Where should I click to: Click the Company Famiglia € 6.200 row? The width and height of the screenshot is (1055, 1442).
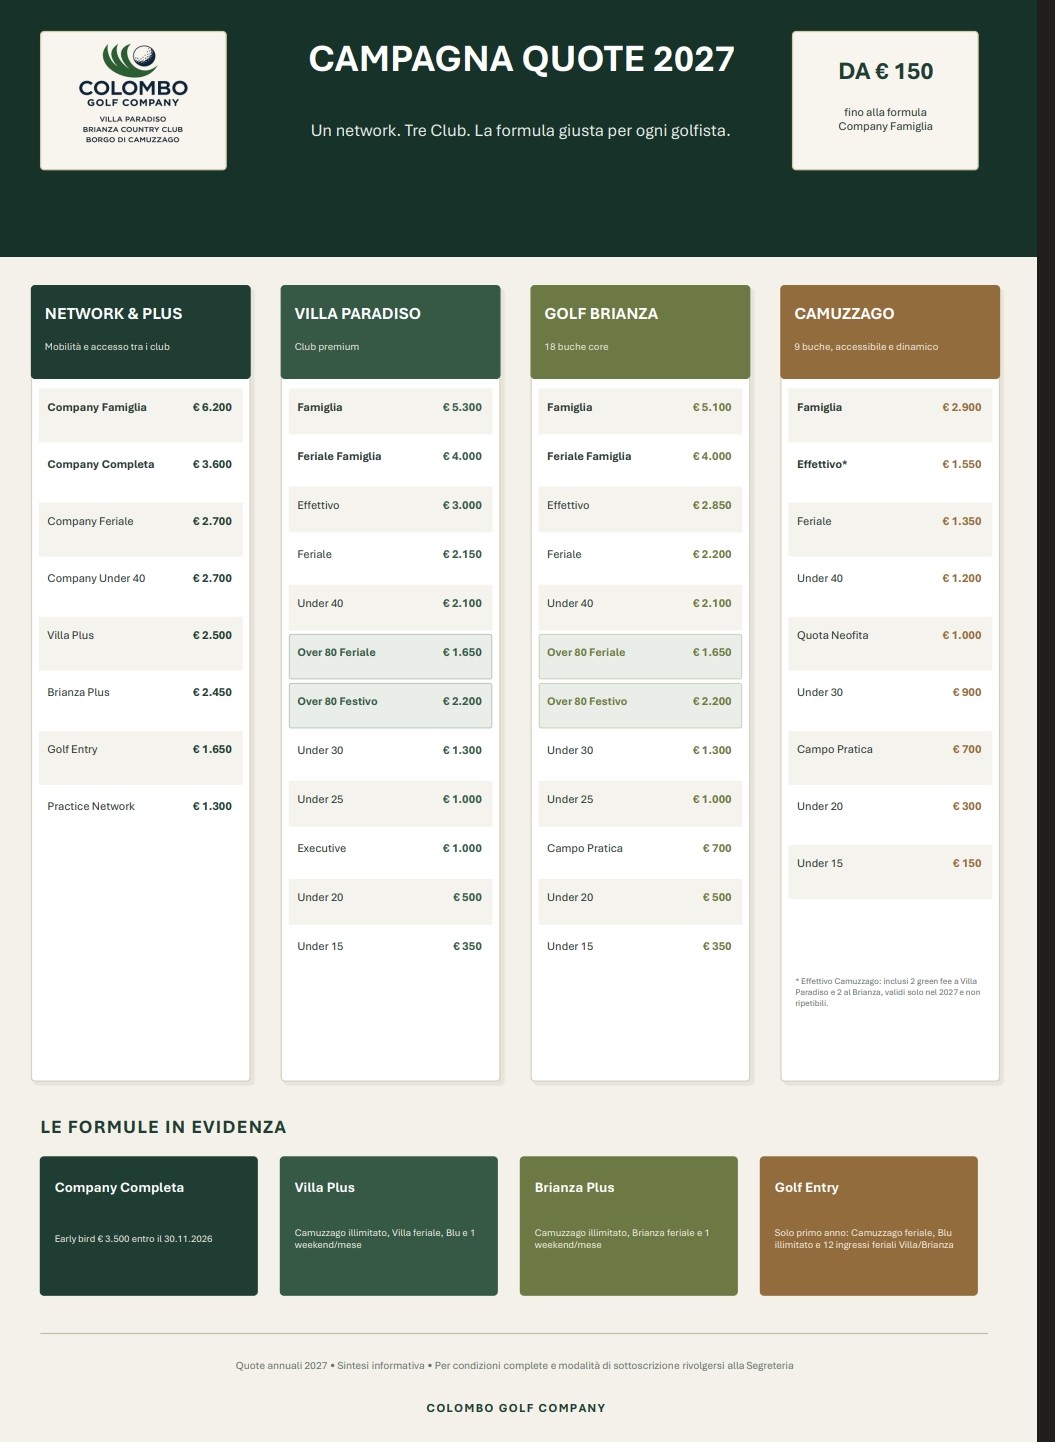[x=141, y=414]
